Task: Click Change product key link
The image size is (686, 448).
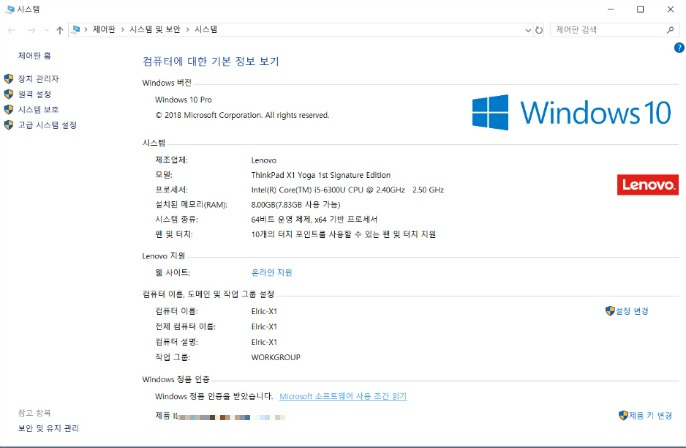Action: coord(650,416)
